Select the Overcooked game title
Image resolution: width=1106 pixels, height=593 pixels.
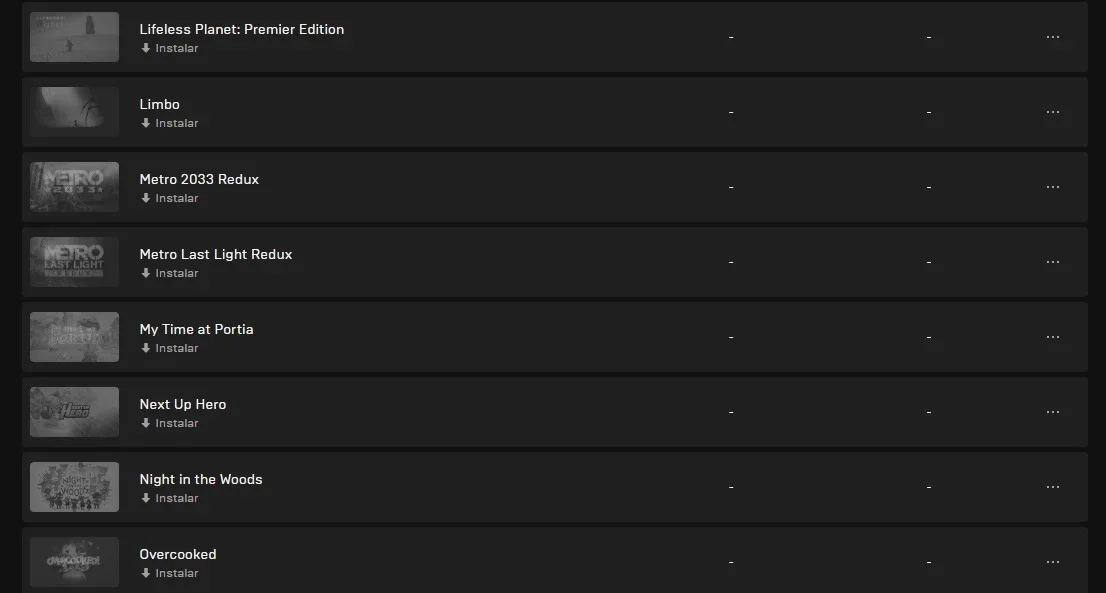tap(178, 554)
